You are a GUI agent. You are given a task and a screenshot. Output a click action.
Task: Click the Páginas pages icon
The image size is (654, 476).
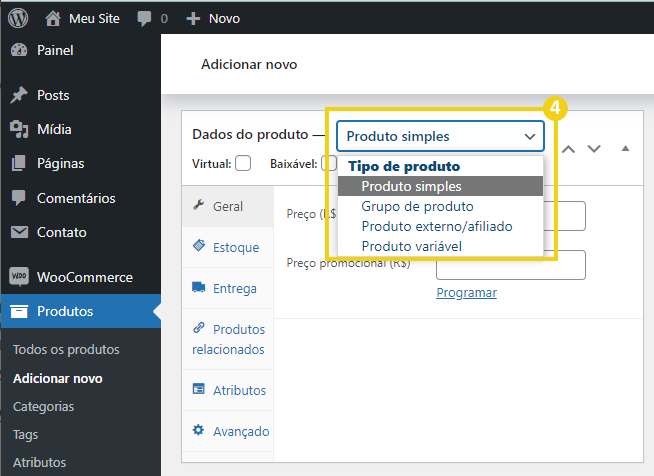tap(19, 163)
